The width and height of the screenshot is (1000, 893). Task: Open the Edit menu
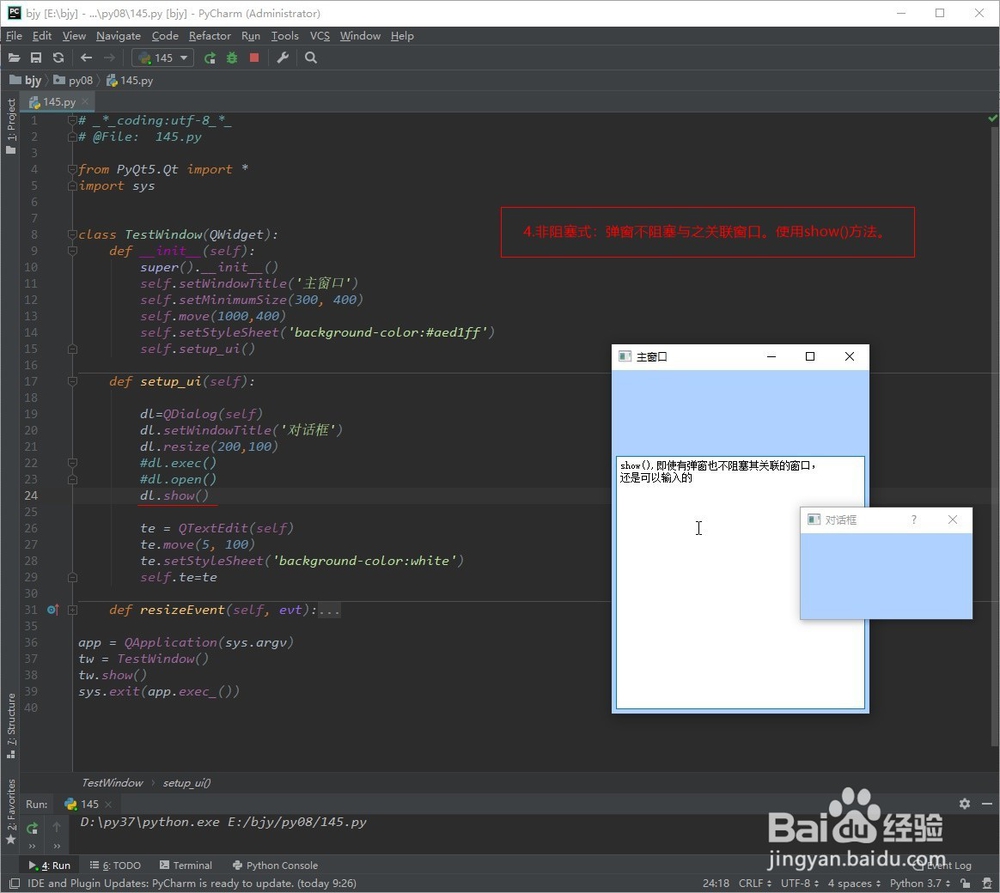[x=42, y=36]
